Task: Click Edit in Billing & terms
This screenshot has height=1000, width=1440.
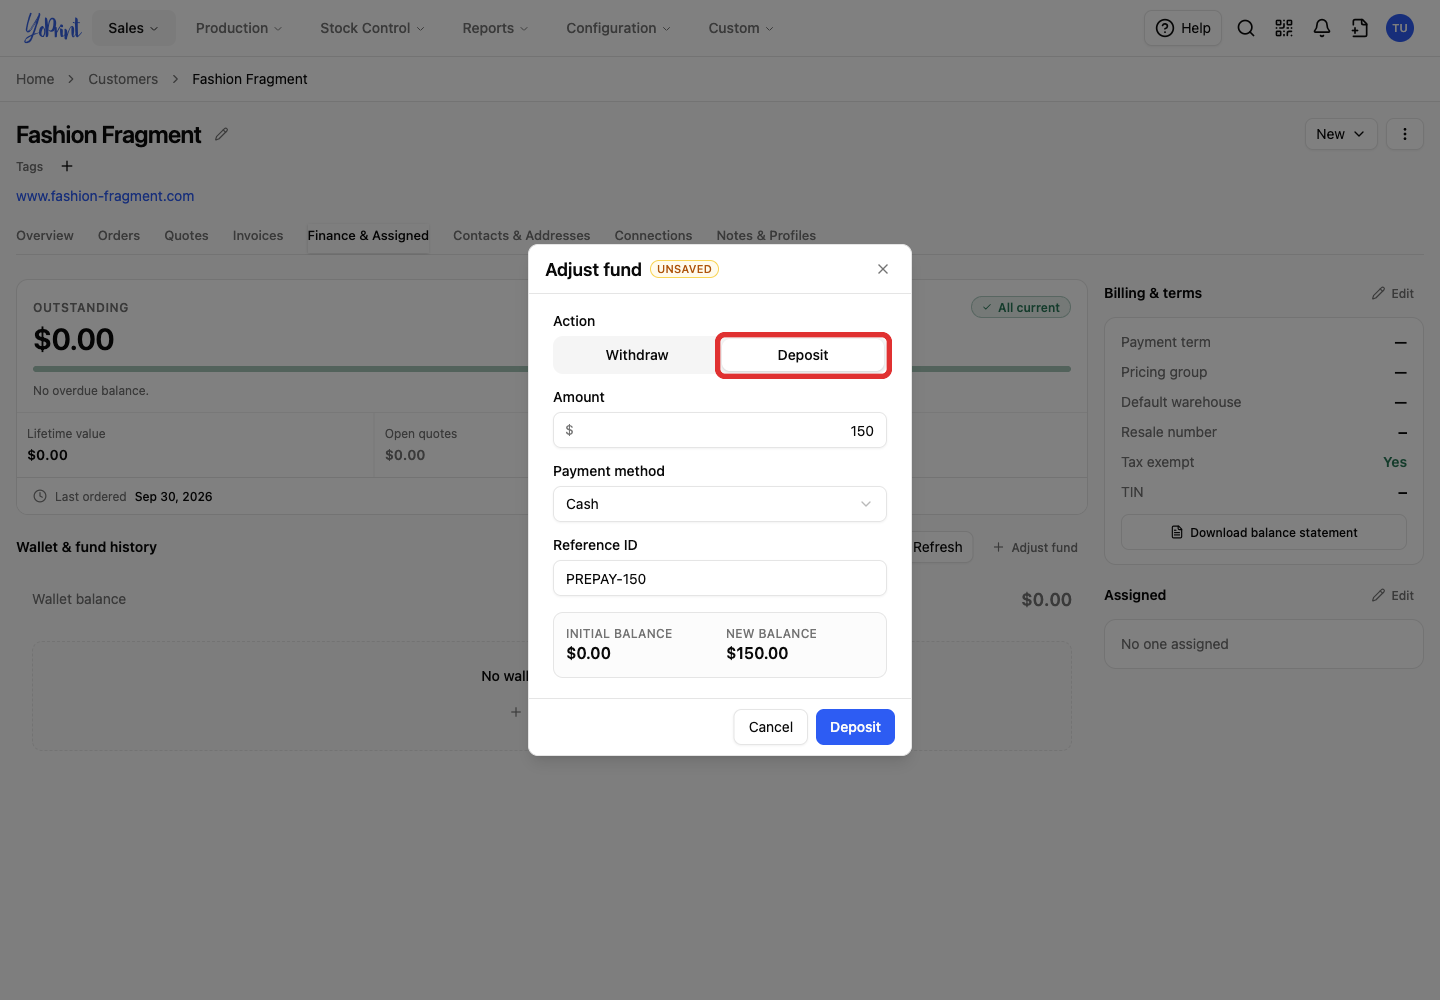Action: tap(1393, 293)
